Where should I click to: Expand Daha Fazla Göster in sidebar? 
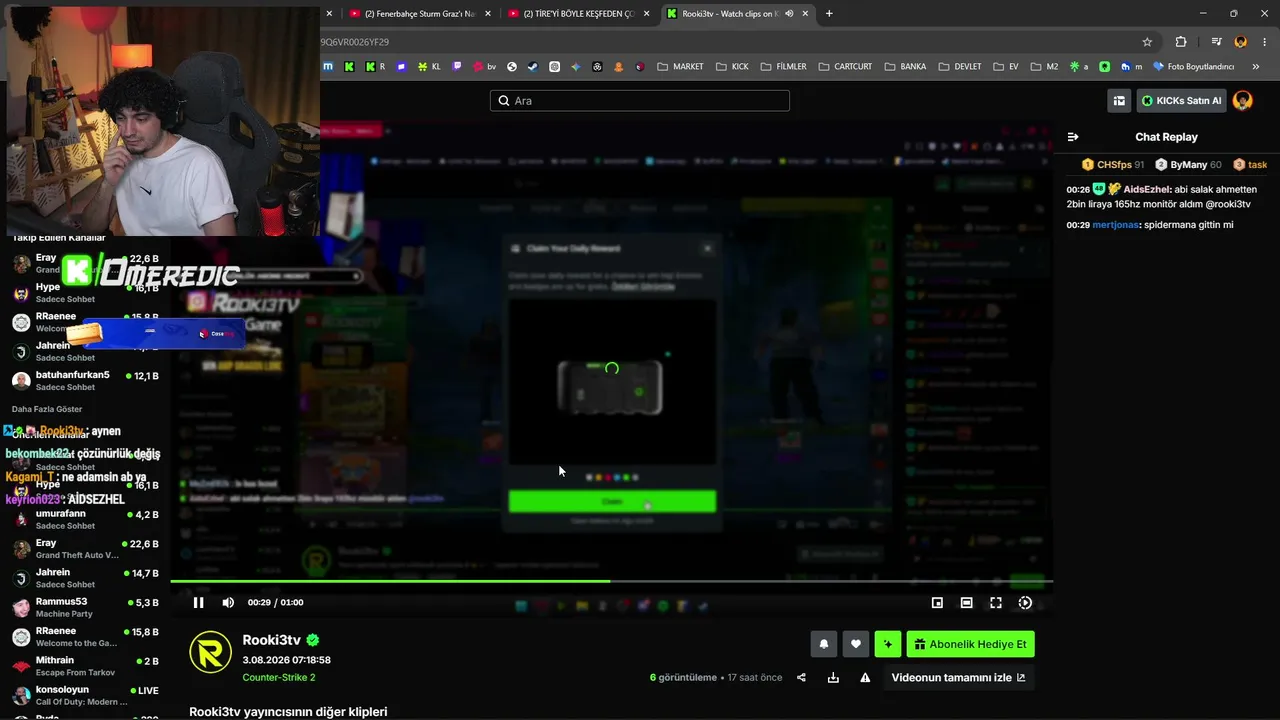pyautogui.click(x=47, y=409)
